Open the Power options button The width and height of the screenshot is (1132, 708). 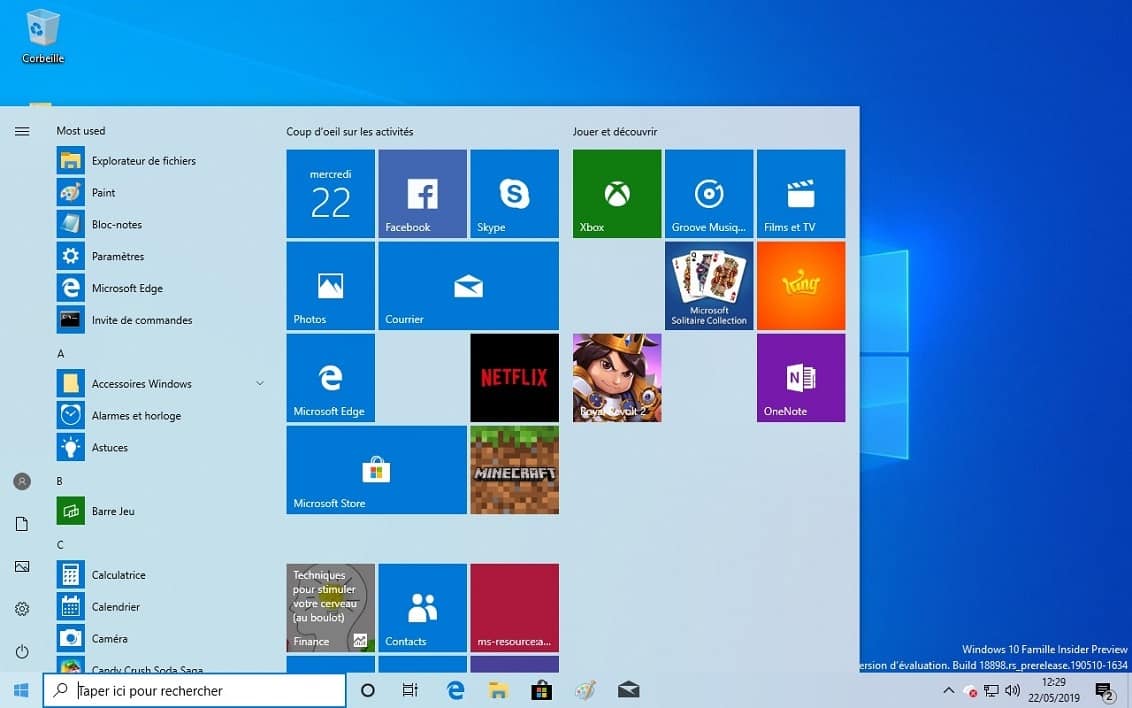point(22,652)
